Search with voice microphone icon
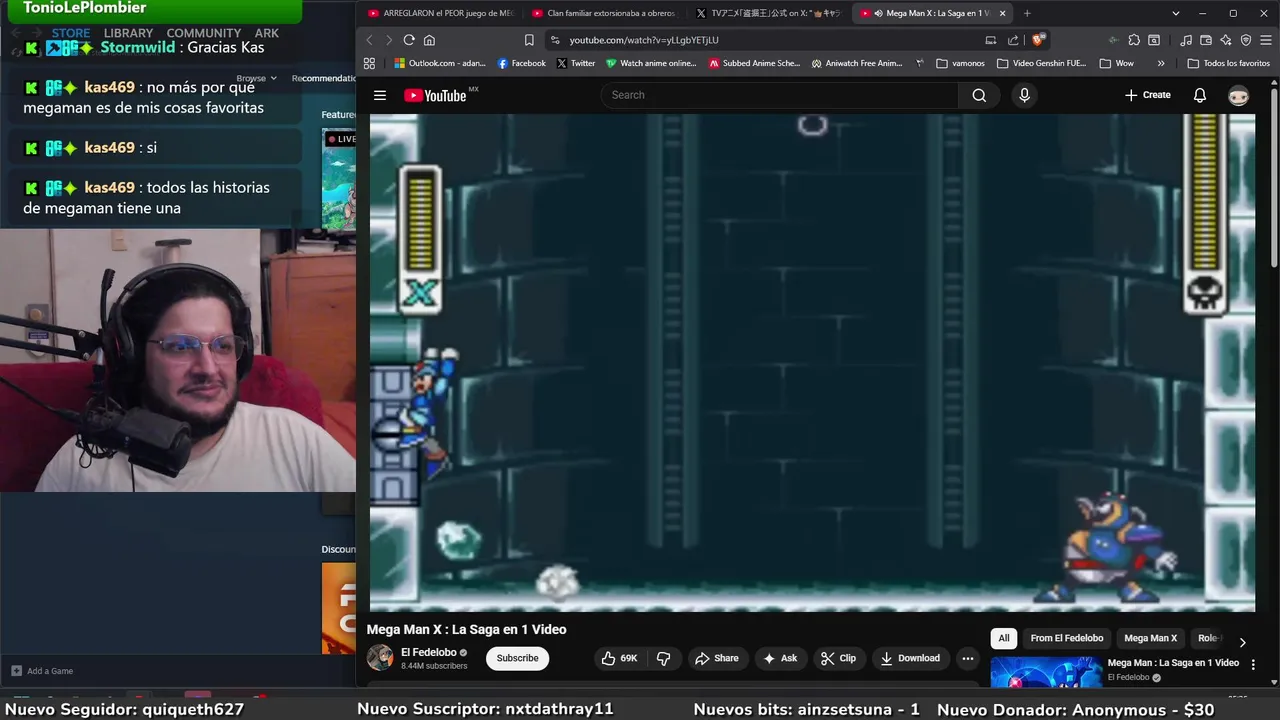The width and height of the screenshot is (1280, 720). (x=1023, y=95)
